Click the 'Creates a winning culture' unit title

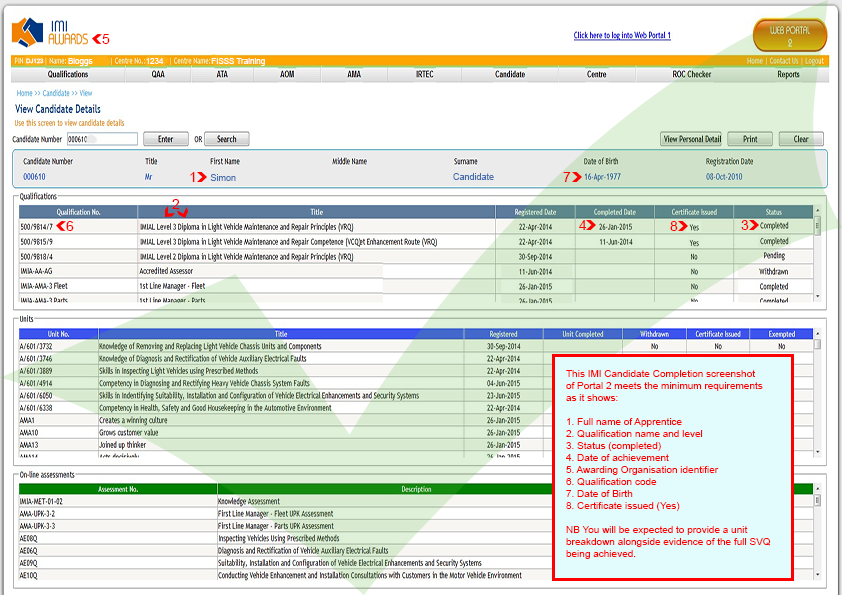tap(133, 420)
